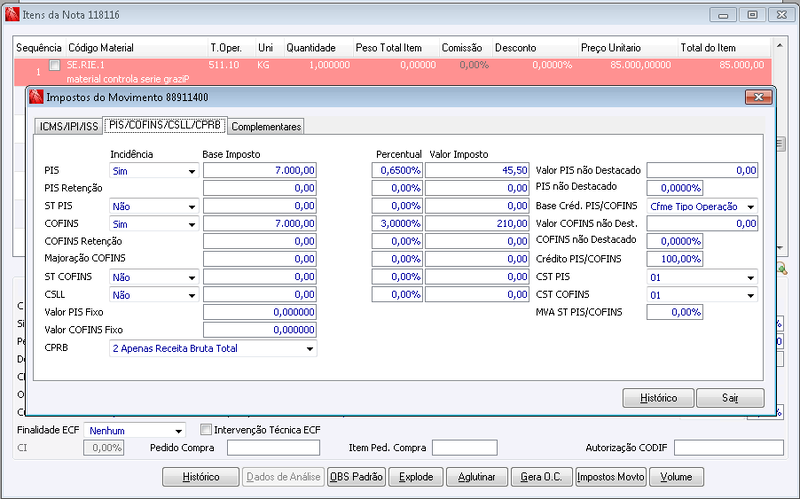Open Base Créd. PIS/COFINS dropdown
Screen dimensions: 800x499
pyautogui.click(x=702, y=206)
